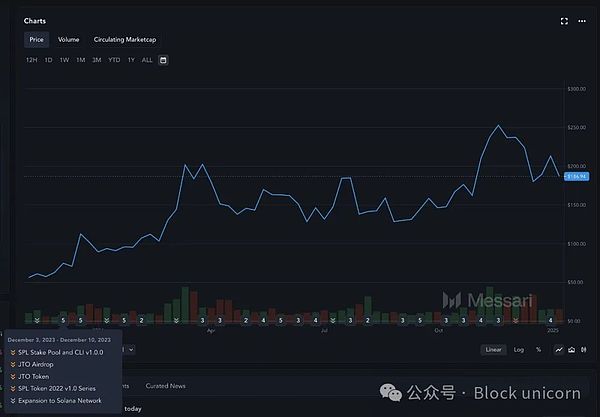600x417 pixels.
Task: Open the calendar date range picker
Action: coord(163,60)
